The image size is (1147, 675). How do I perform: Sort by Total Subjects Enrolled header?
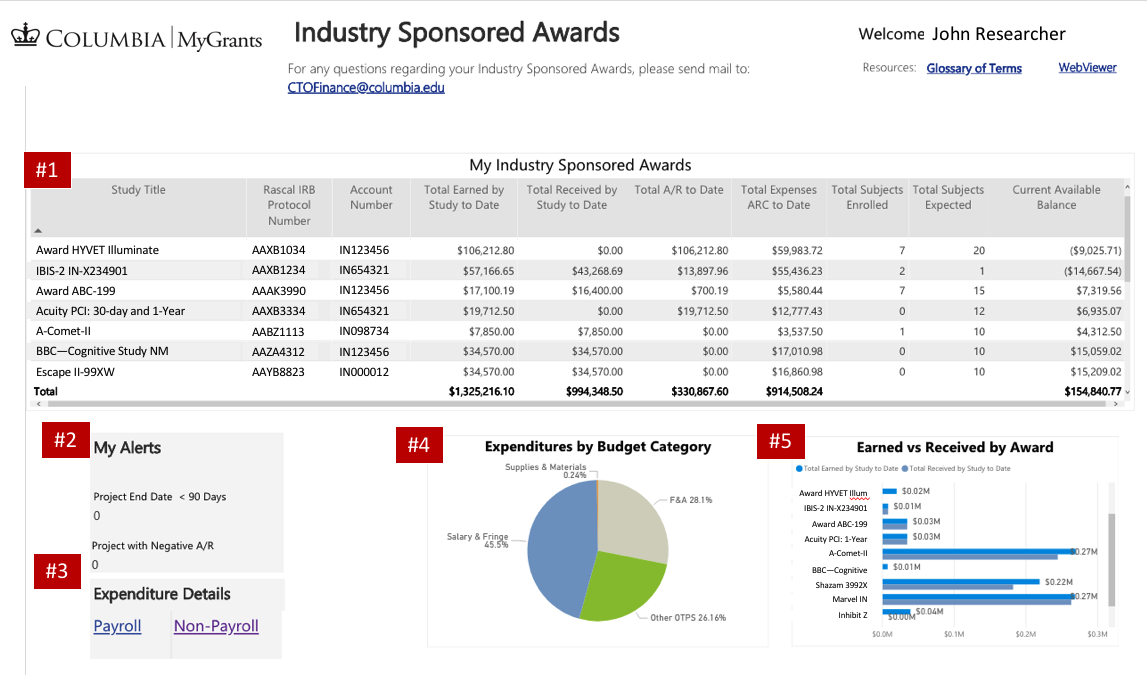(x=867, y=197)
